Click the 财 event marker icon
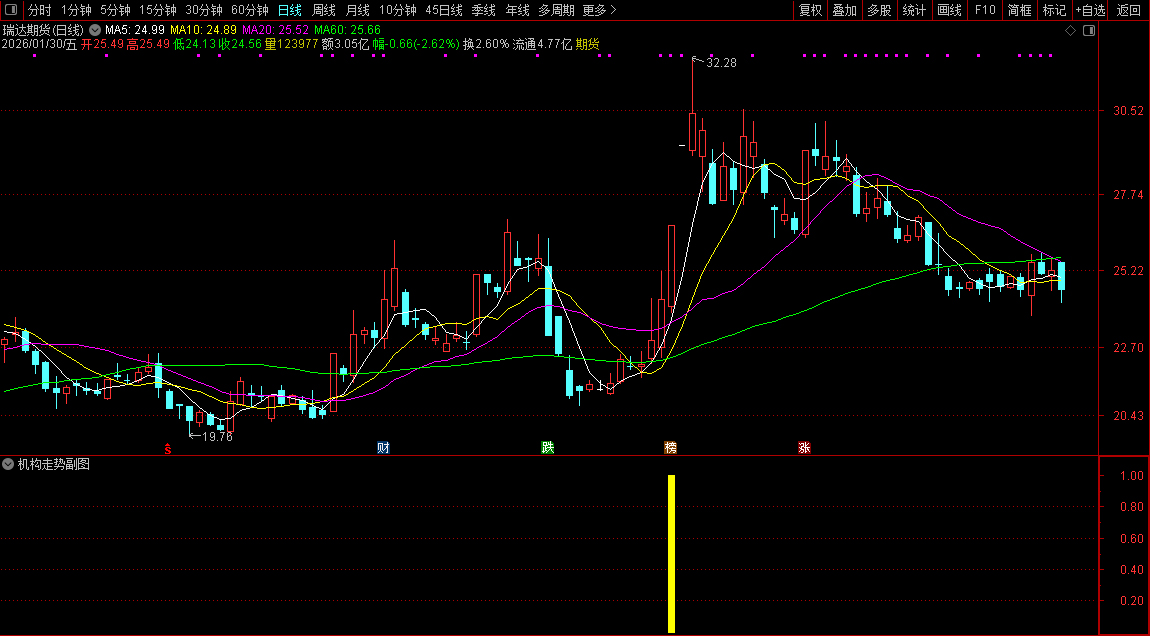This screenshot has width=1150, height=636. (x=383, y=447)
